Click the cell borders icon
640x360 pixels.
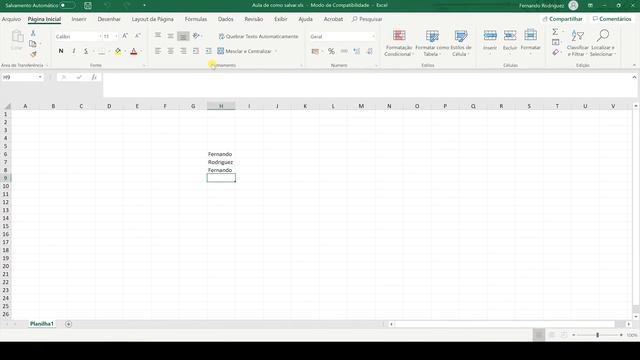point(101,51)
